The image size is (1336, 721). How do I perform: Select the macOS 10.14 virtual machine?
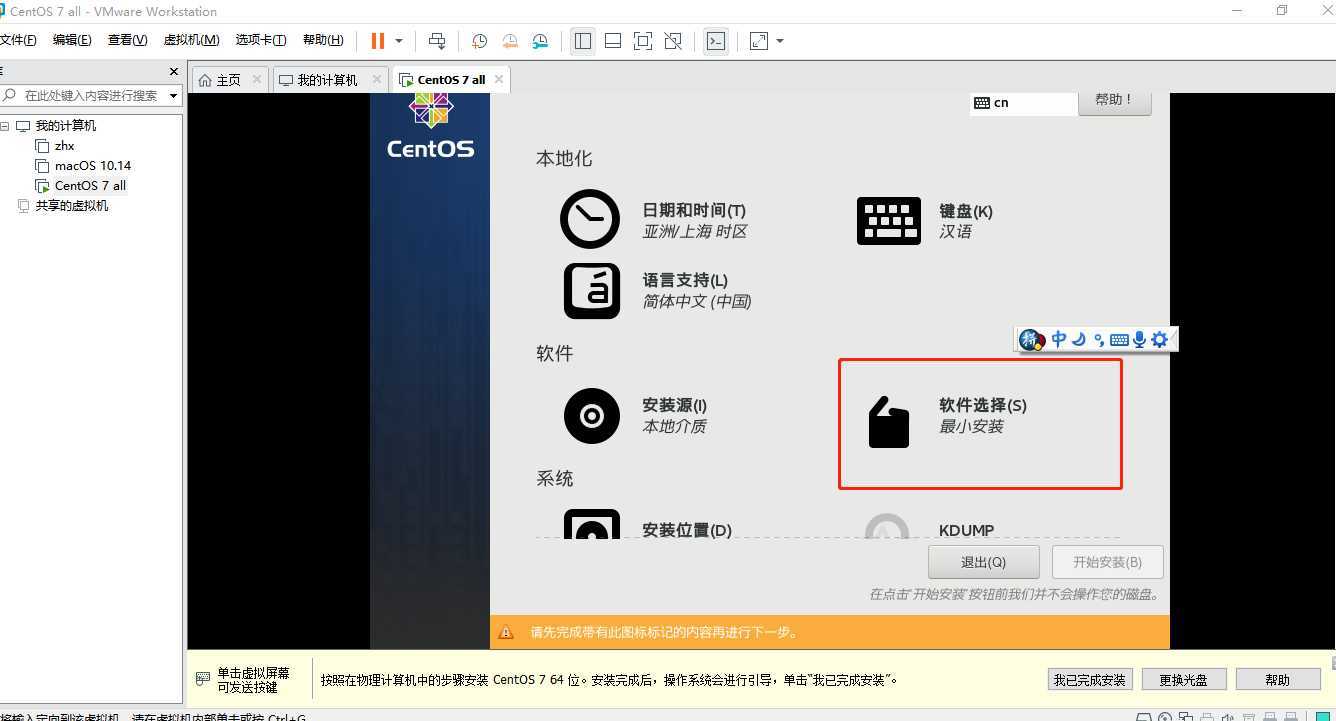tap(93, 166)
